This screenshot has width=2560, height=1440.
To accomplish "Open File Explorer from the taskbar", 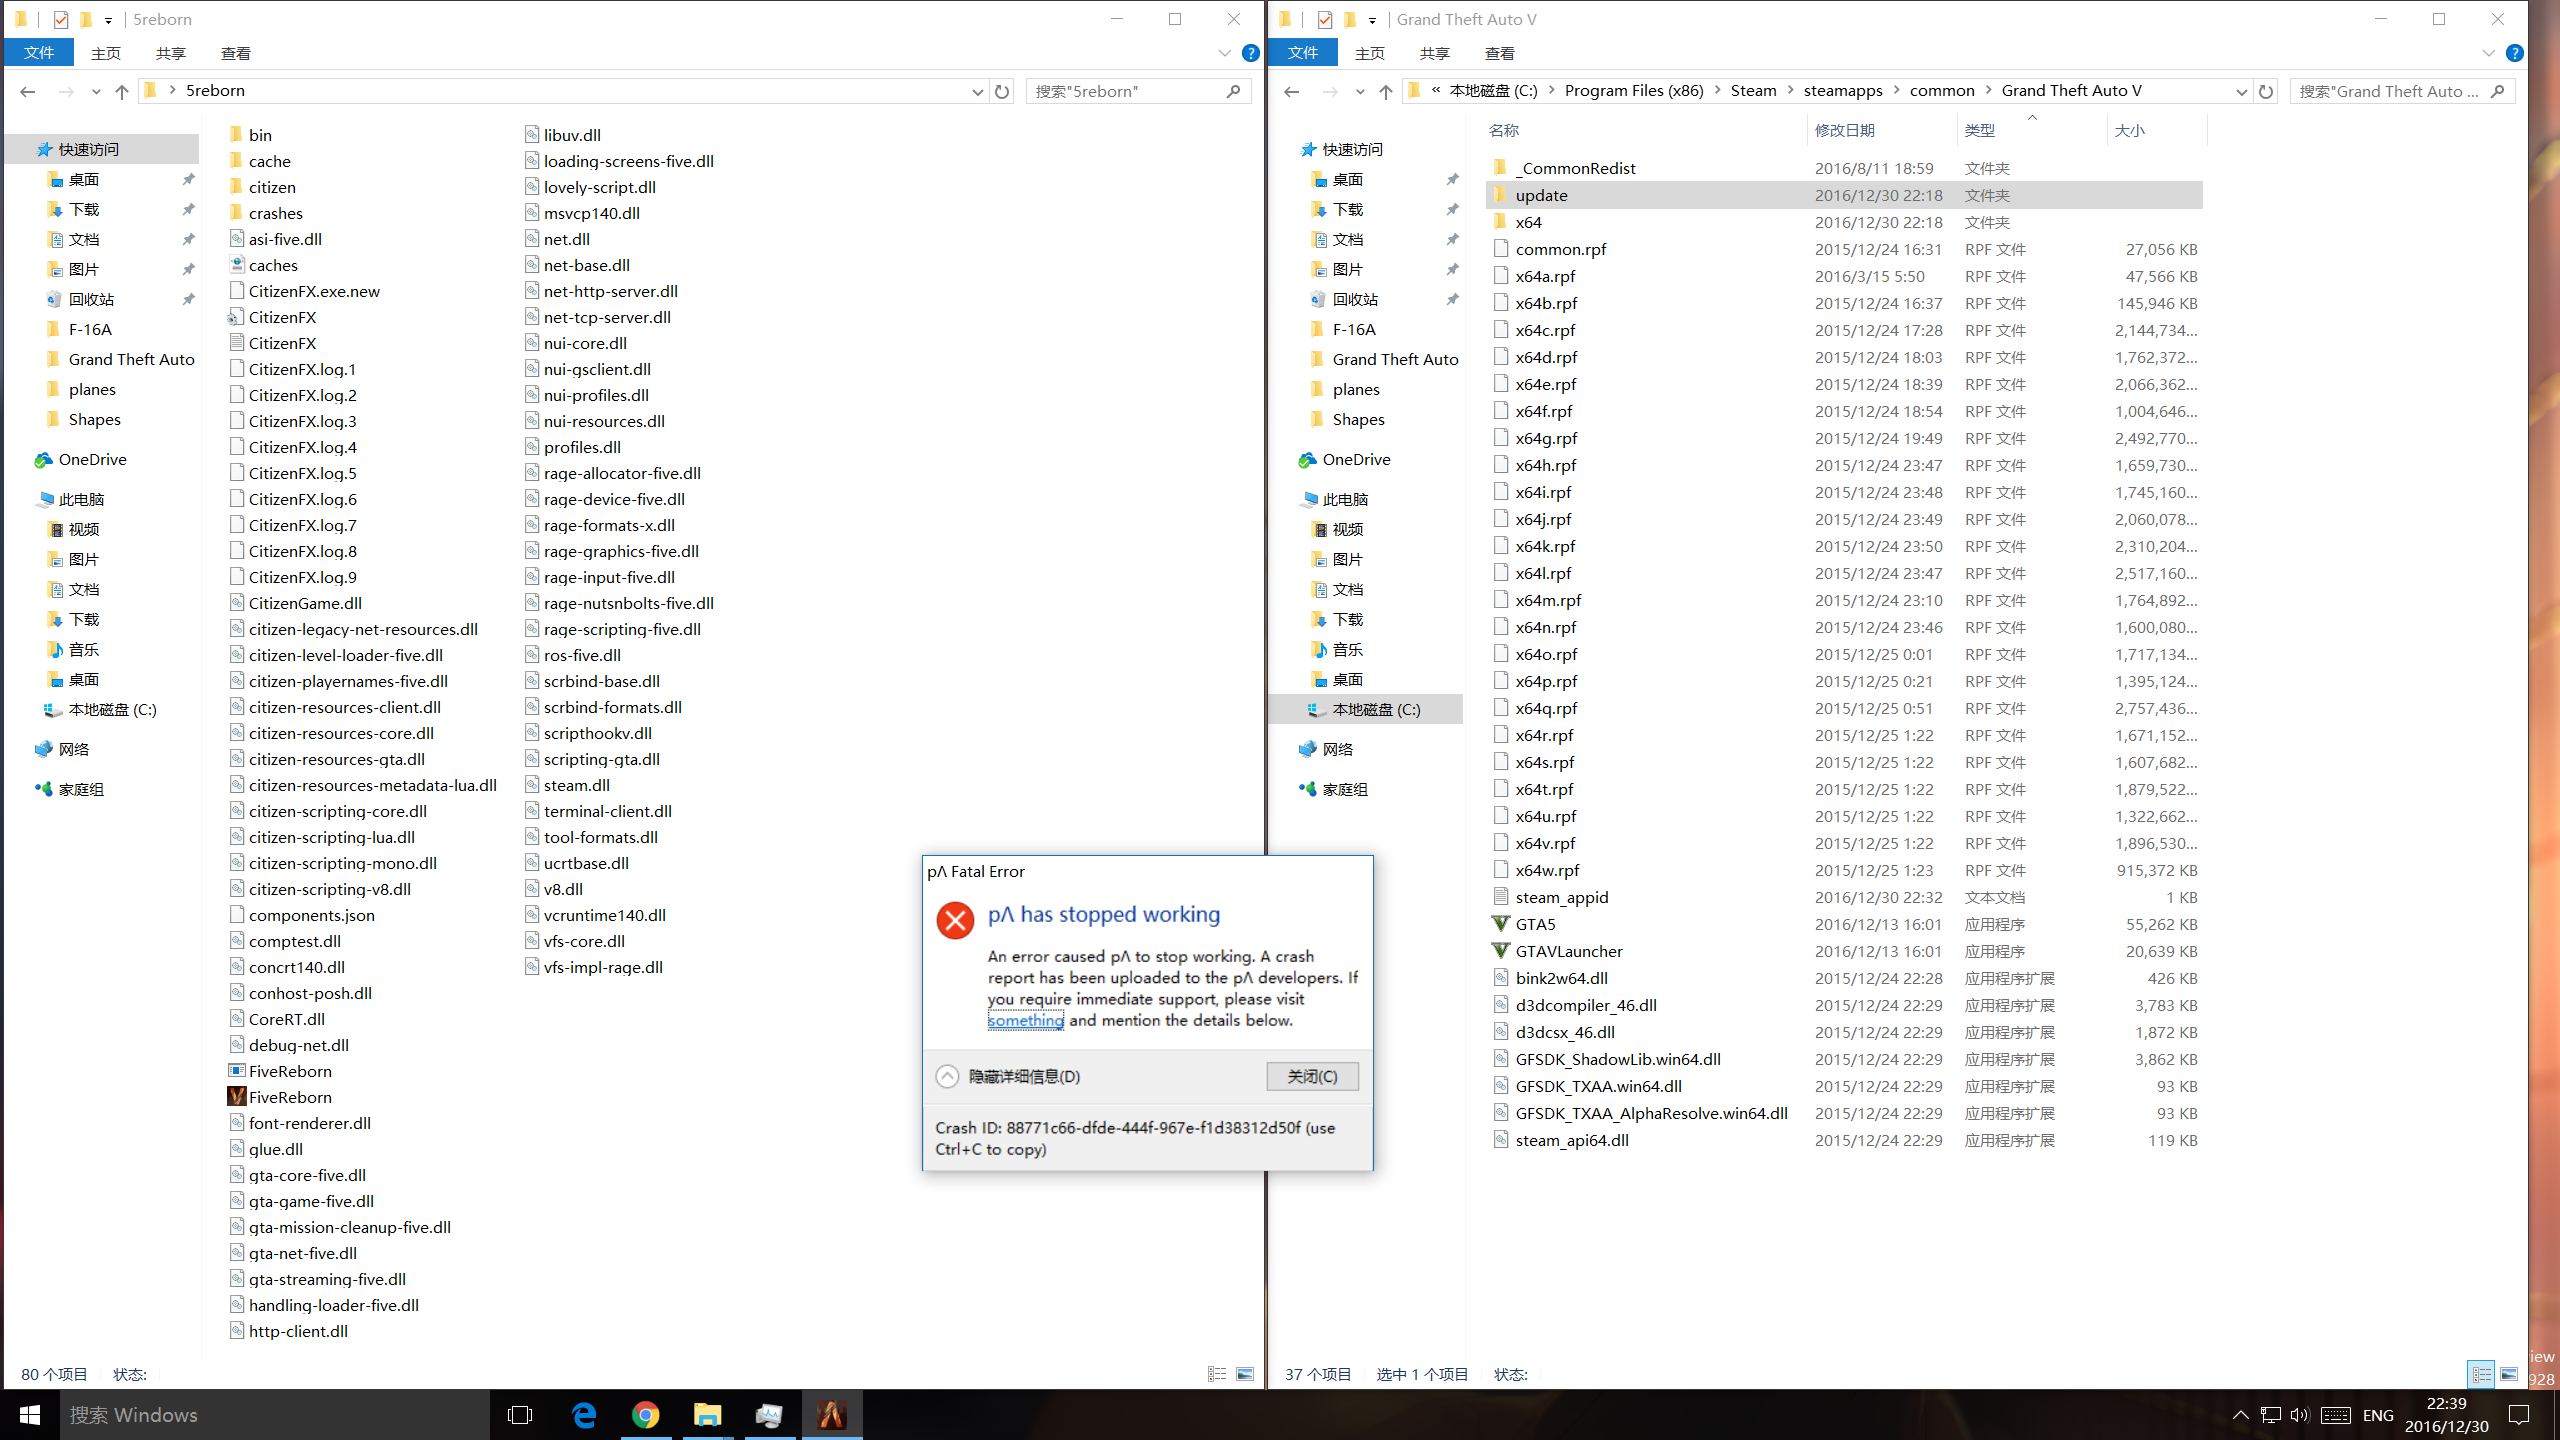I will pyautogui.click(x=708, y=1415).
